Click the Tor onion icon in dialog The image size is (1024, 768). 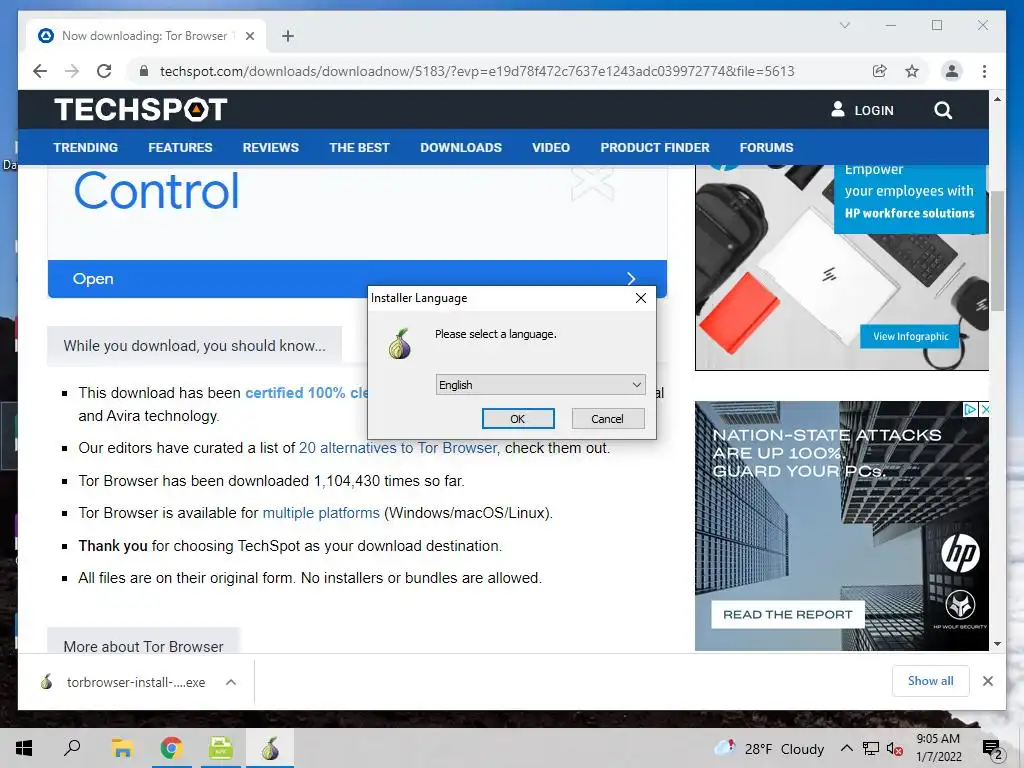(400, 344)
